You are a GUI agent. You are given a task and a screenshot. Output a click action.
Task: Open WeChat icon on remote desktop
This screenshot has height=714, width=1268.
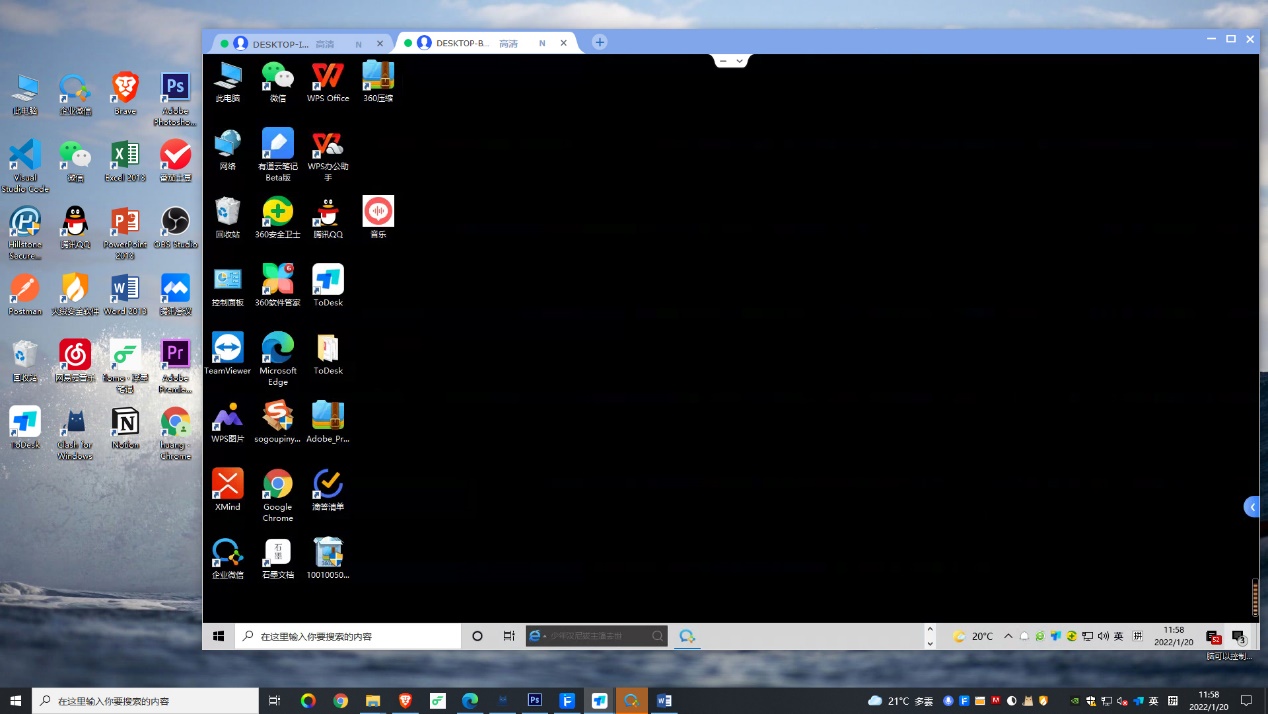pyautogui.click(x=278, y=81)
